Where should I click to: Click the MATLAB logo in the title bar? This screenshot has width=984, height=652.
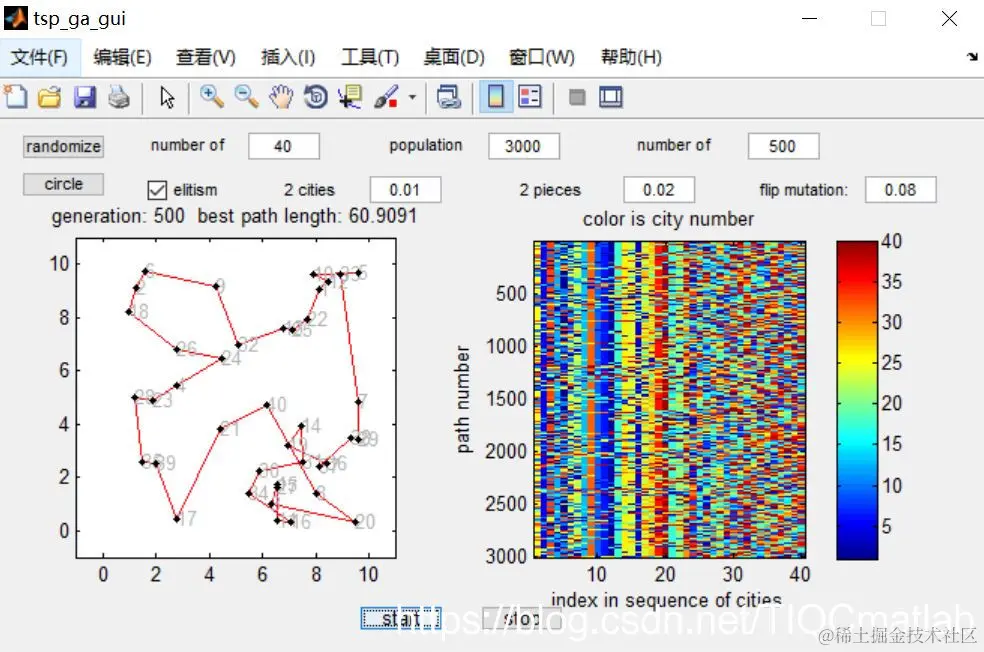click(x=16, y=18)
